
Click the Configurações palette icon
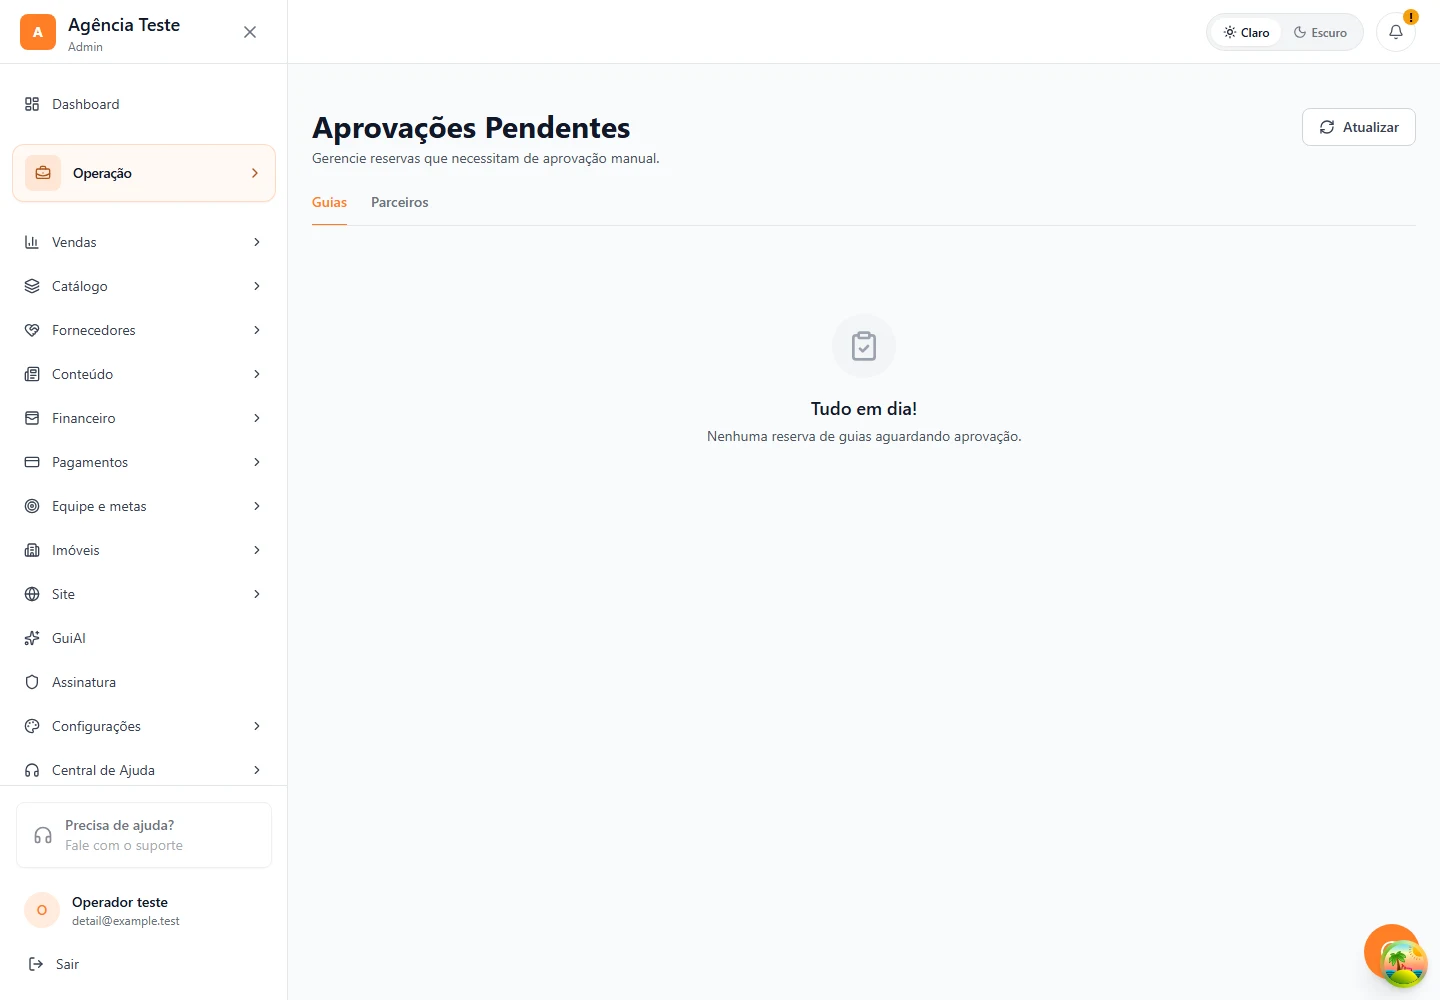point(32,726)
